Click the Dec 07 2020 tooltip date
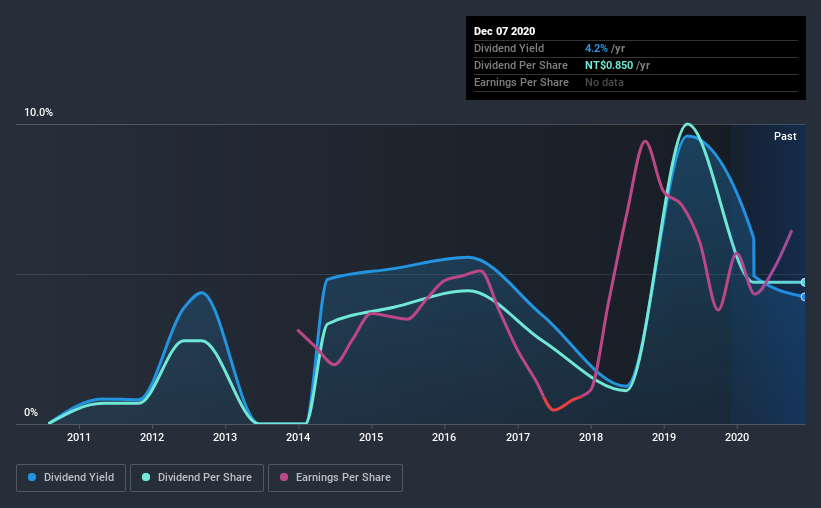821x508 pixels. (504, 31)
